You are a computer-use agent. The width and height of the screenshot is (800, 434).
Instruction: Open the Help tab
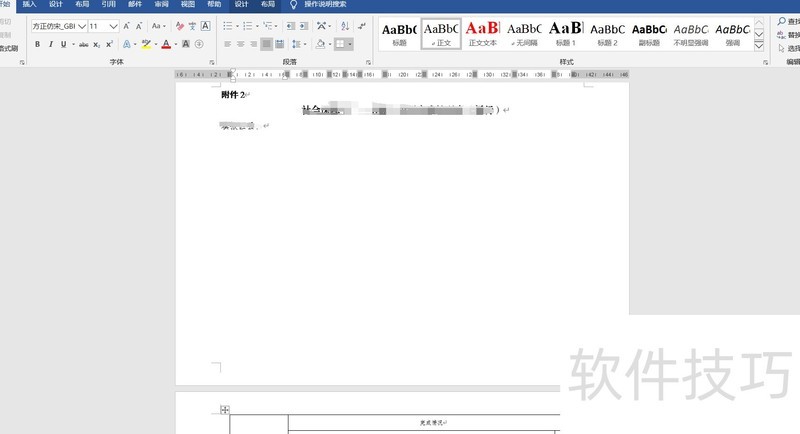coord(214,4)
